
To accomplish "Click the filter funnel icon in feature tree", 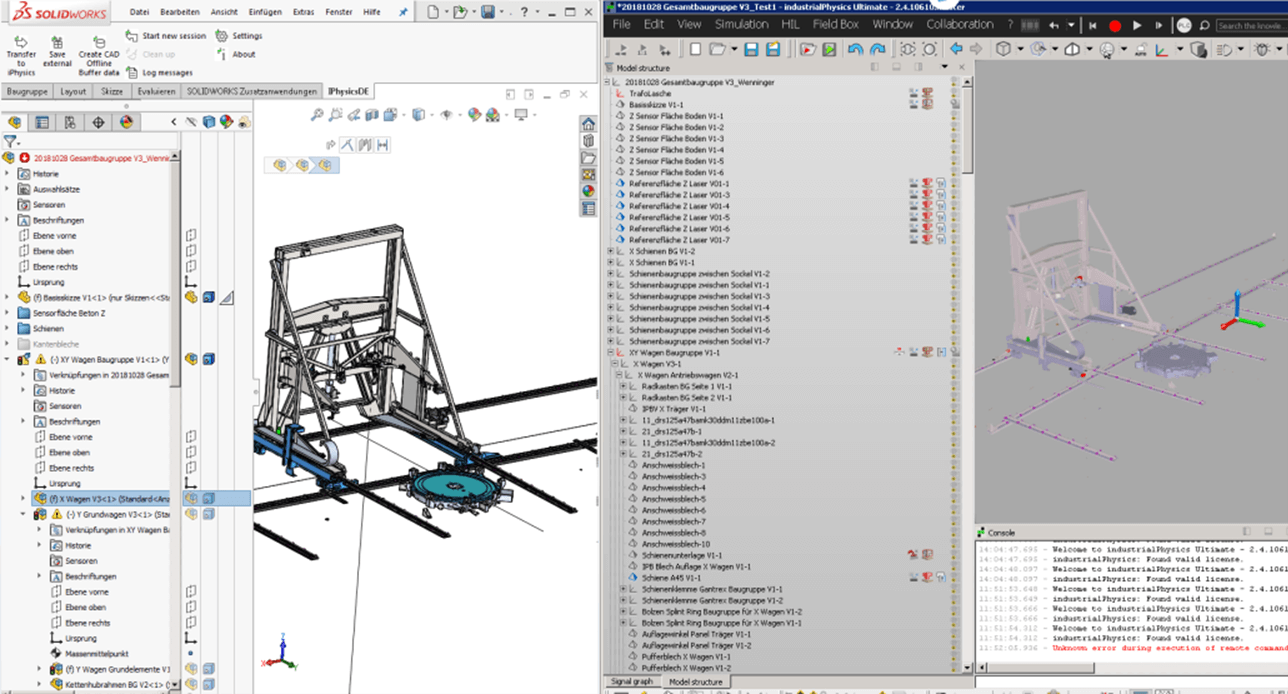I will click(x=11, y=142).
